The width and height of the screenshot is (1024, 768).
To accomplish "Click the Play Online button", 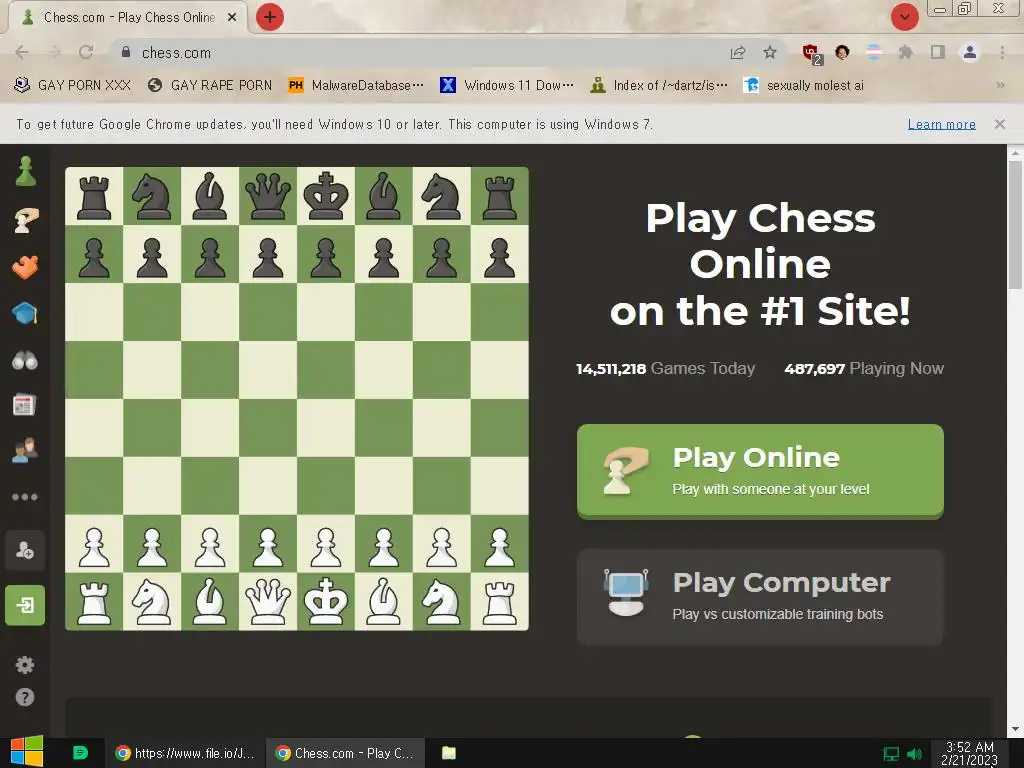I will [760, 472].
